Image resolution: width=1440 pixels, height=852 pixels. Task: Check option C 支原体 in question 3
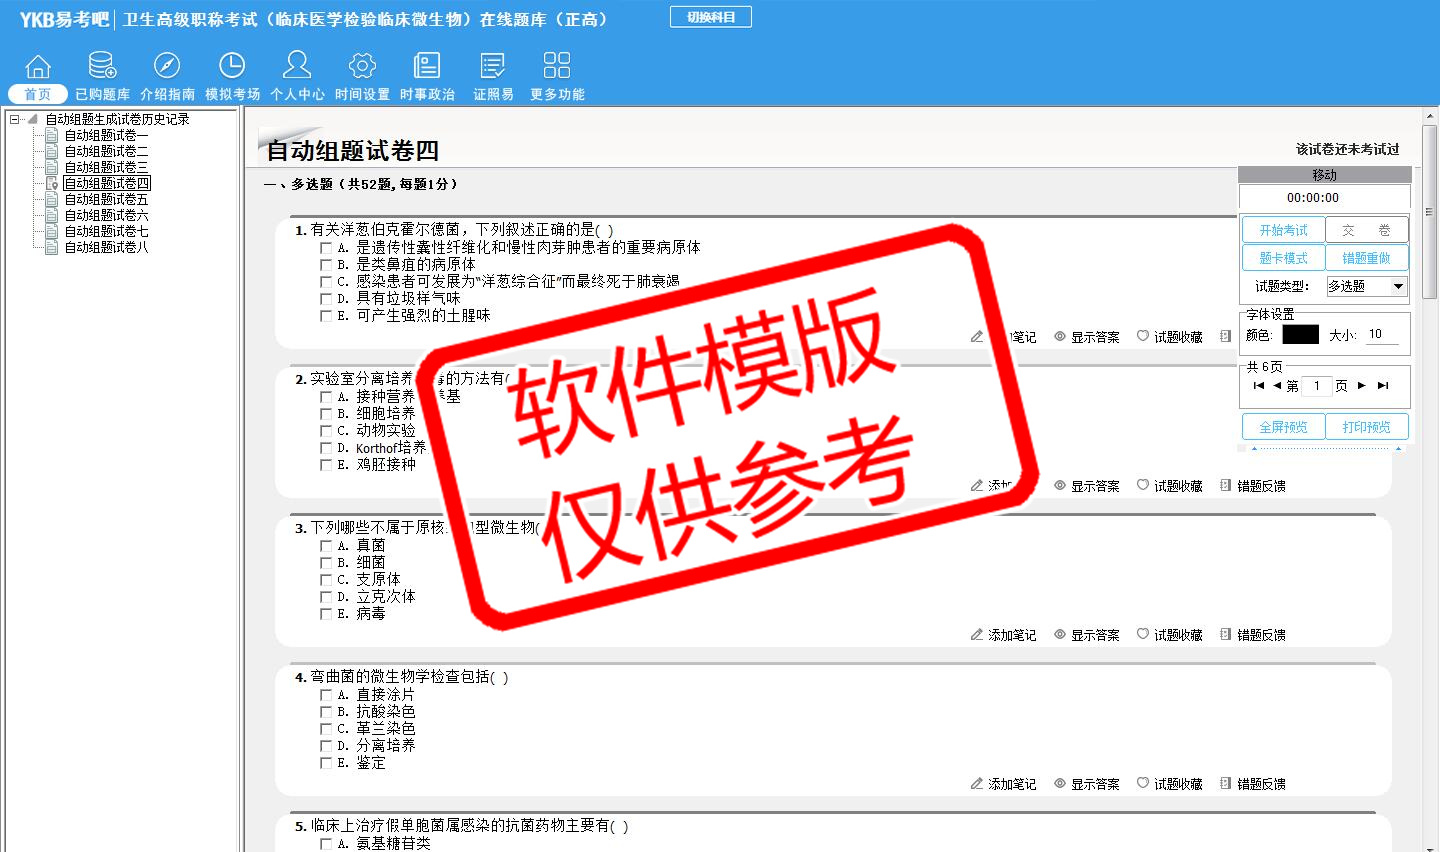pyautogui.click(x=326, y=580)
